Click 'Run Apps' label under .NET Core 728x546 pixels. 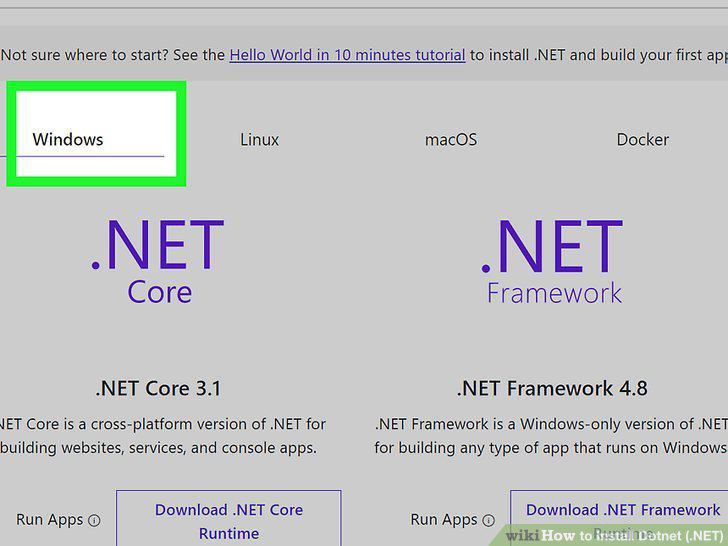[x=50, y=520]
